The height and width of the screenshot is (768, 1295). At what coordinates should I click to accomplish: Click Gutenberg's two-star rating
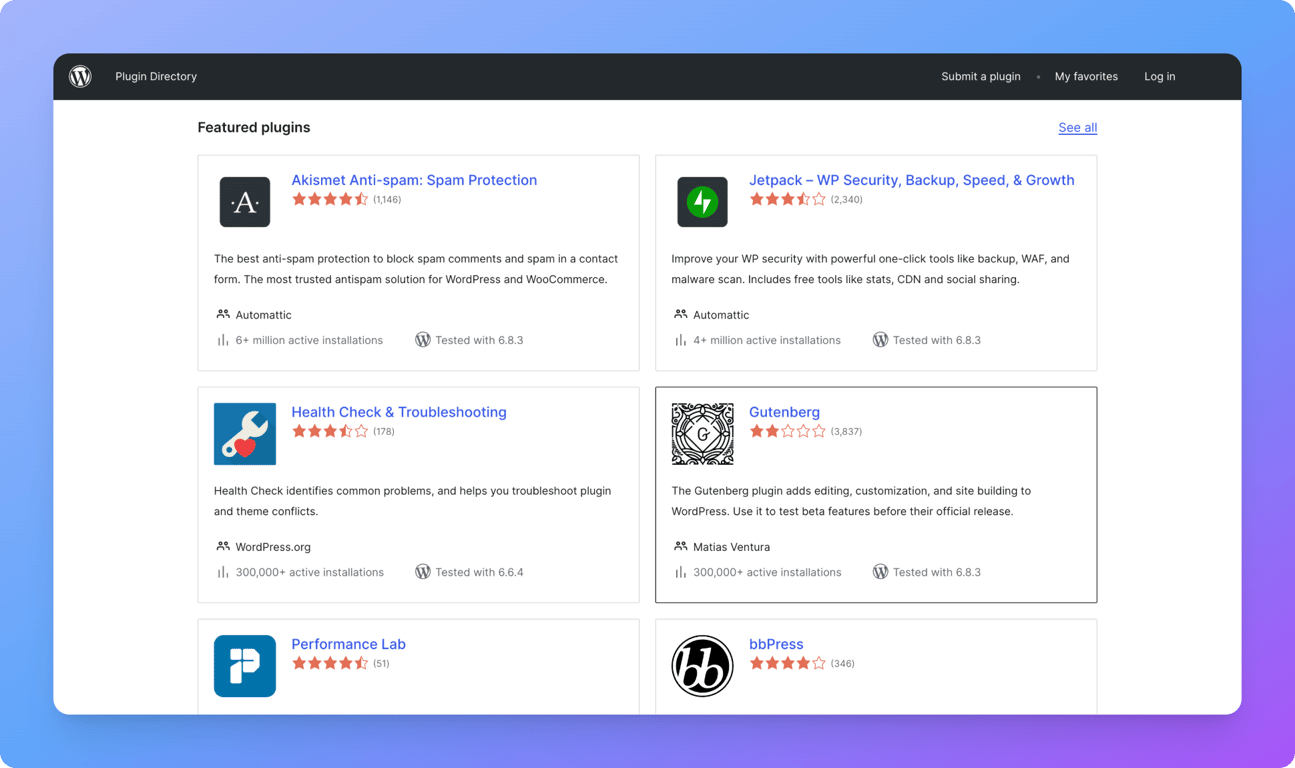pos(788,432)
